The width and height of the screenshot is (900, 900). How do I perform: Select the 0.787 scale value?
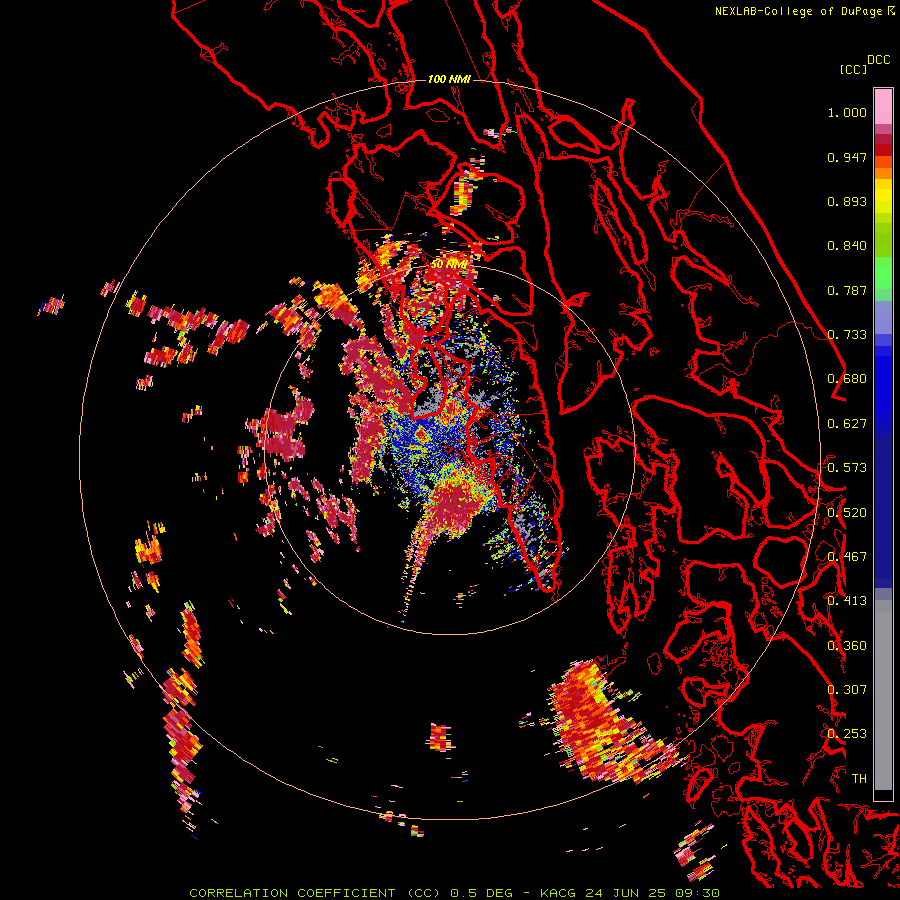click(847, 290)
